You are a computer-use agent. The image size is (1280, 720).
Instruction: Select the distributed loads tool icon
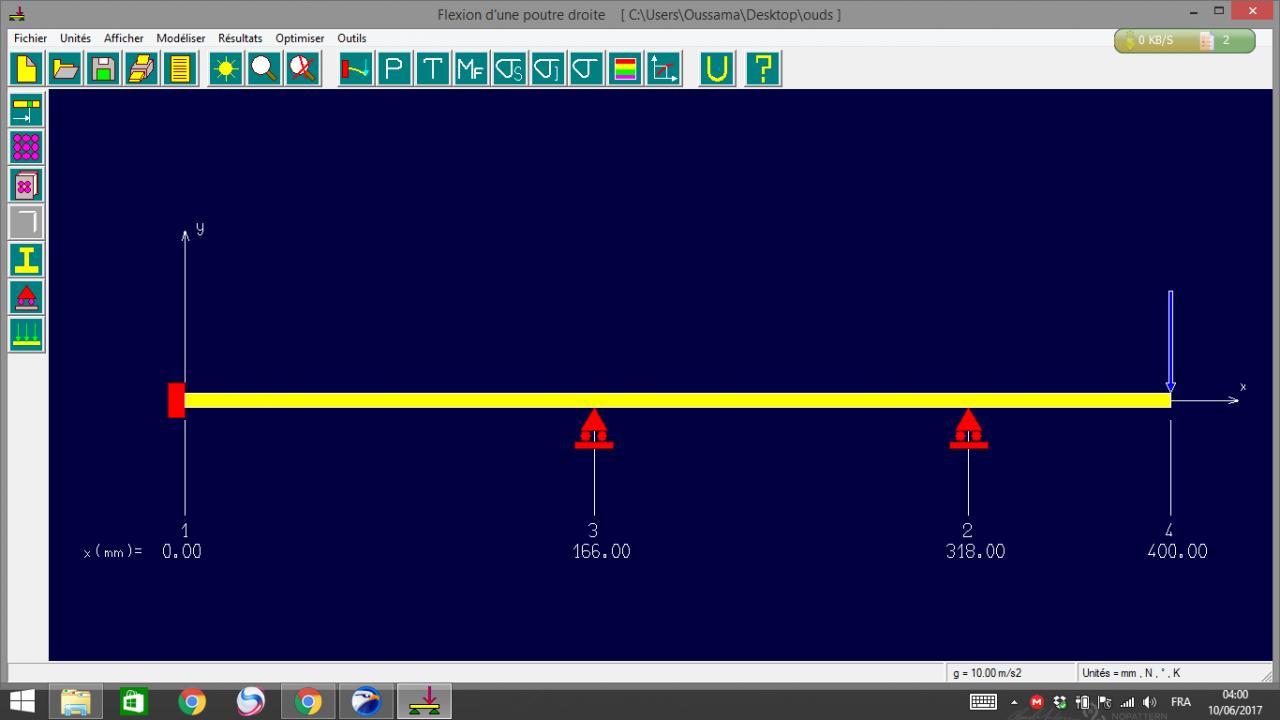26,333
